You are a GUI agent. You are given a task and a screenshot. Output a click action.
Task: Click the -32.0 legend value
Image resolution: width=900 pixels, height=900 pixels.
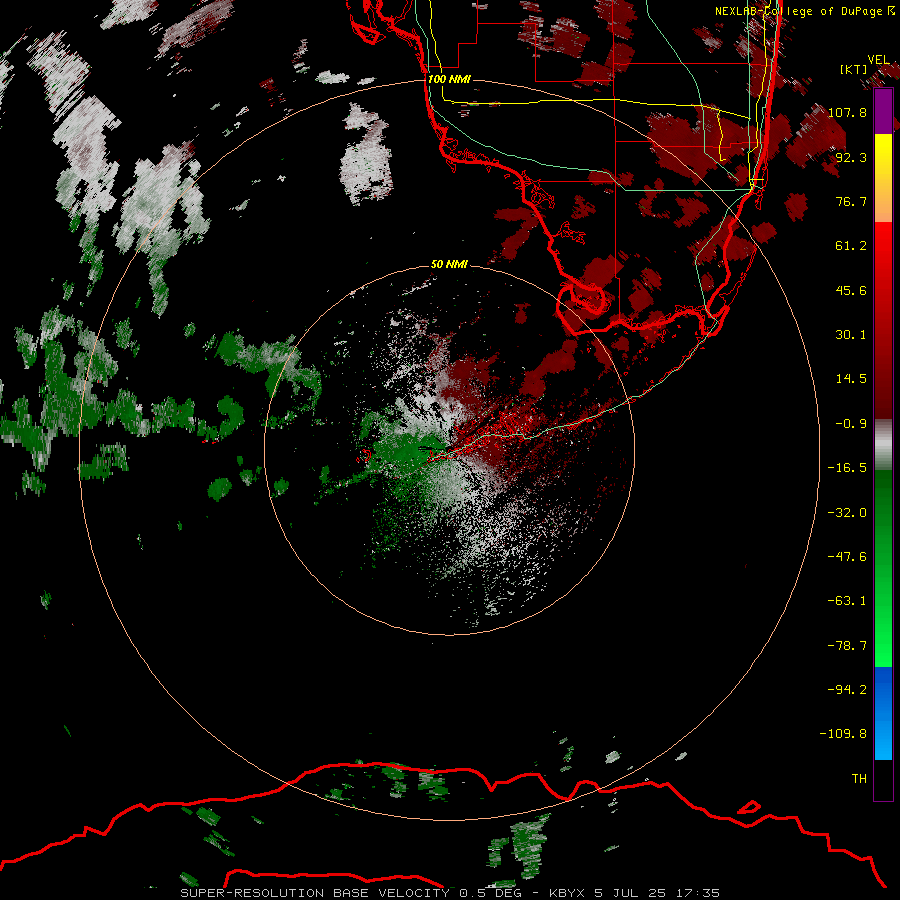(x=847, y=513)
